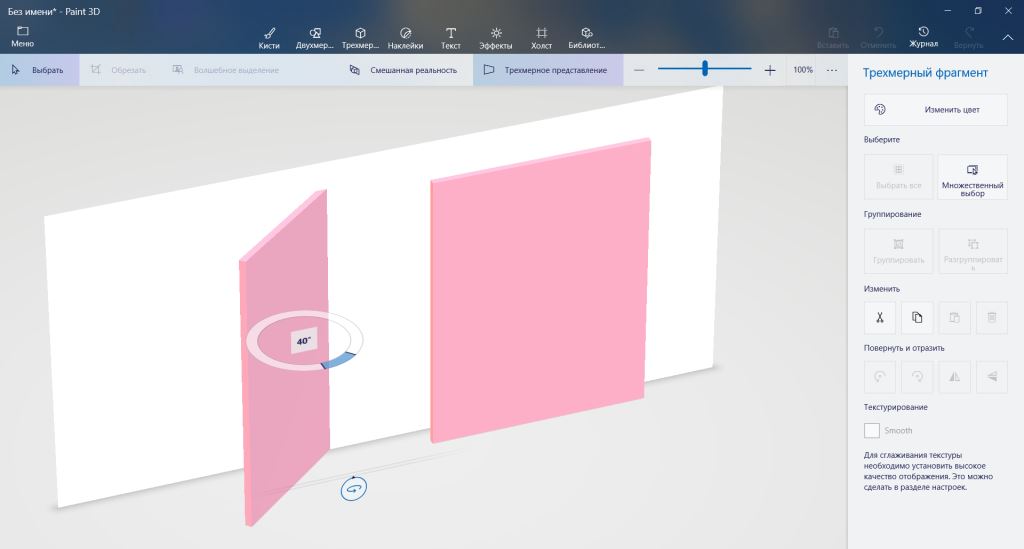
Task: Open the three-dots more options menu
Action: (x=832, y=70)
